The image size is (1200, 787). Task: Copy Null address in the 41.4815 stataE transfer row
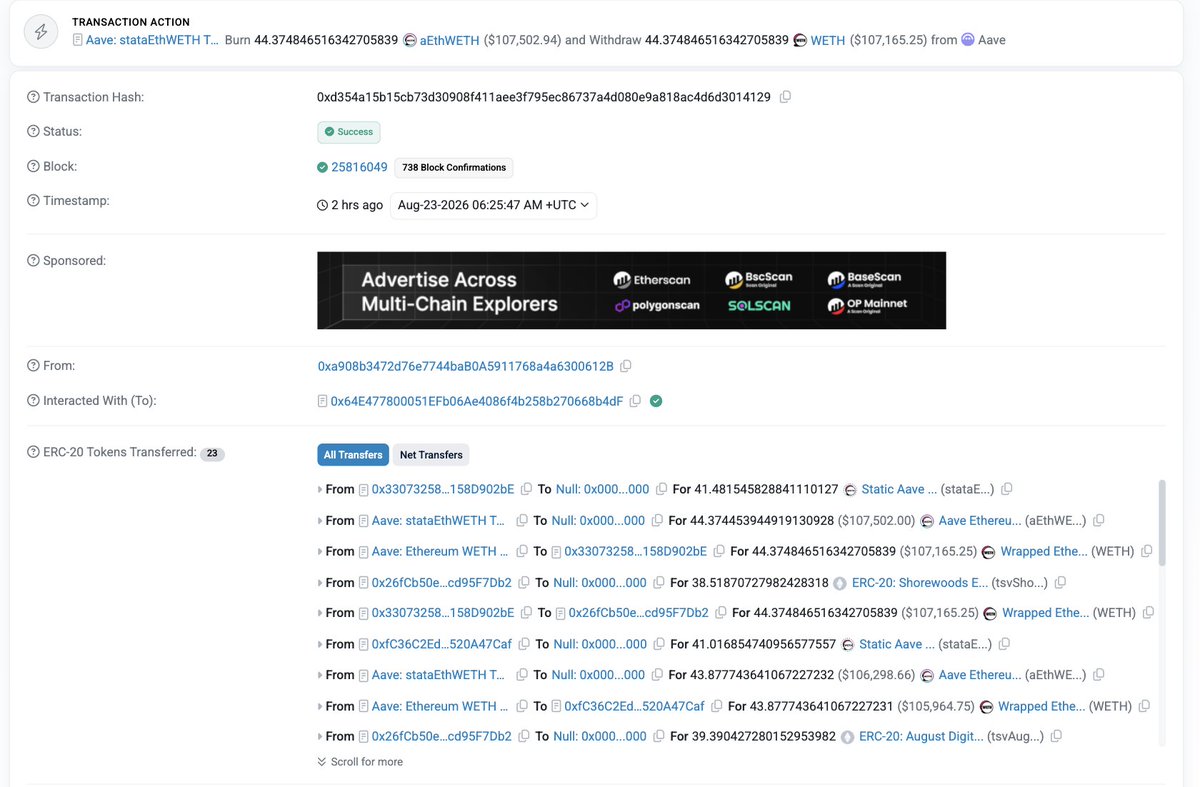tap(661, 489)
